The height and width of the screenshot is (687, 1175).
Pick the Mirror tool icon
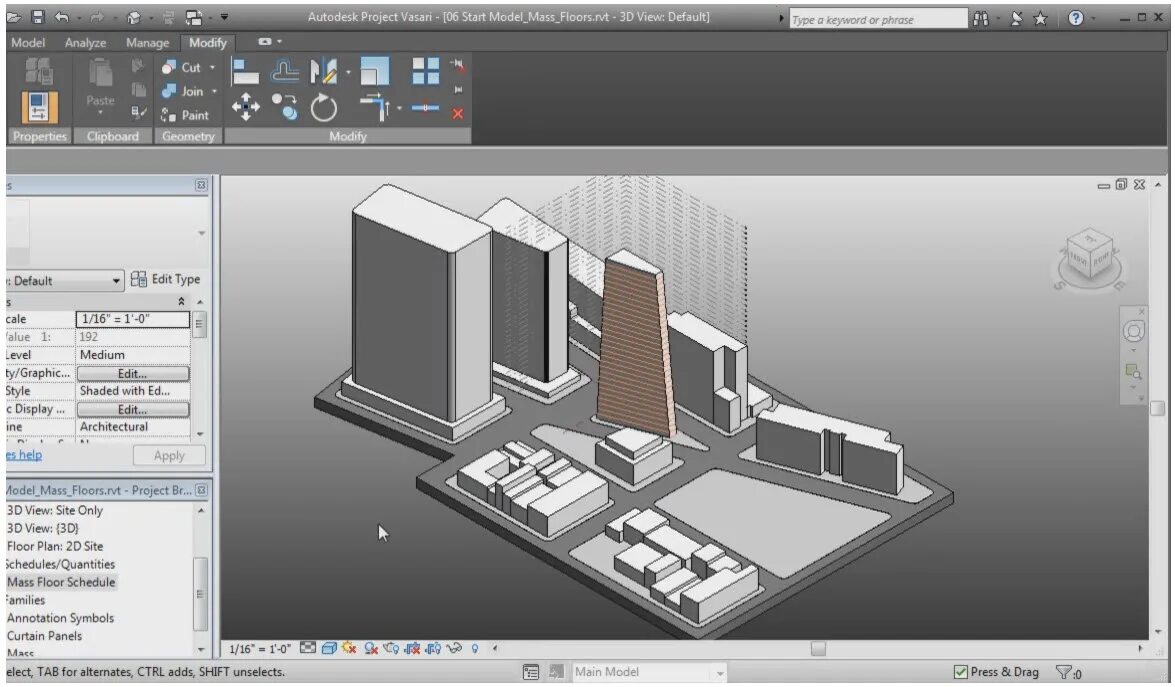[x=323, y=72]
